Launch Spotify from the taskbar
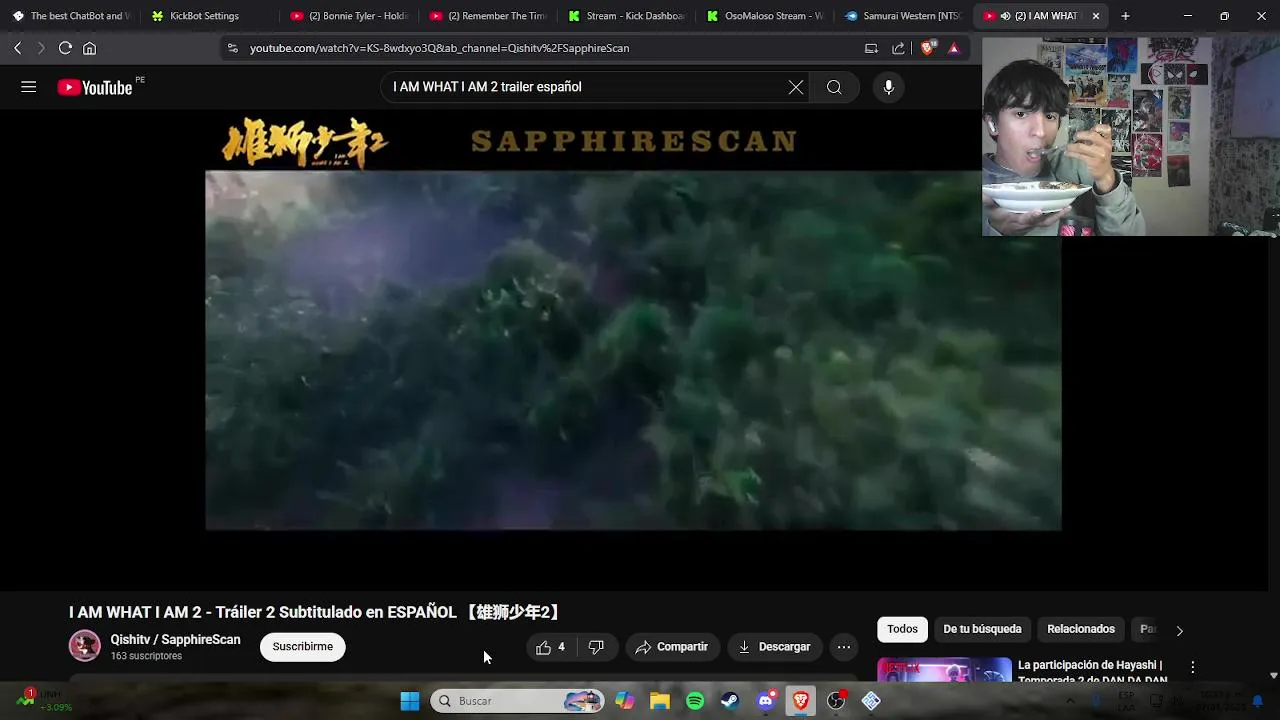 tap(695, 701)
